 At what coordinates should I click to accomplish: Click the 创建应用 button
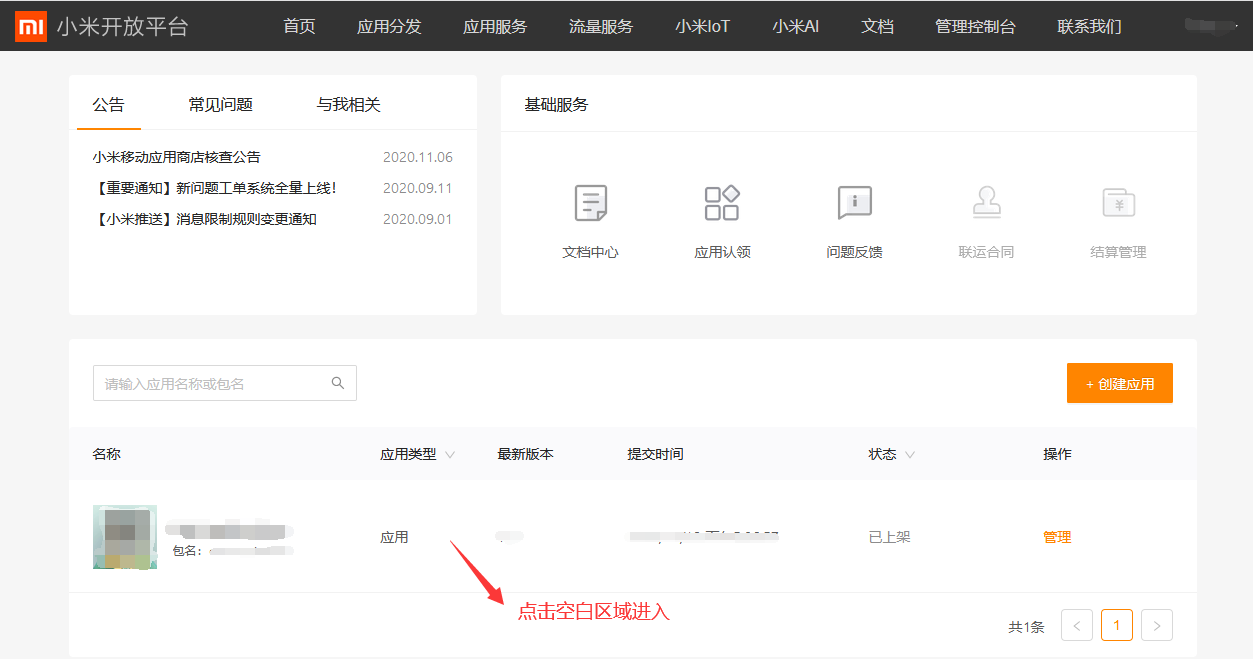point(1119,383)
